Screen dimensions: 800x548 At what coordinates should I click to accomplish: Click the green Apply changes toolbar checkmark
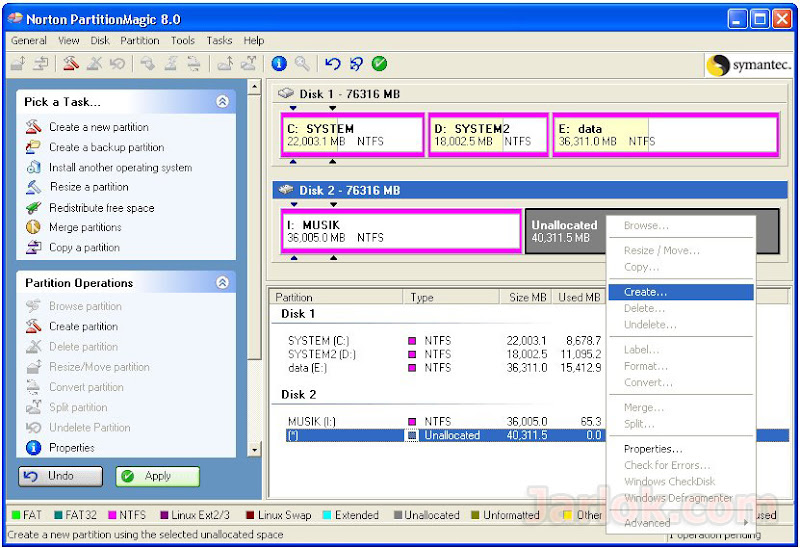point(379,64)
